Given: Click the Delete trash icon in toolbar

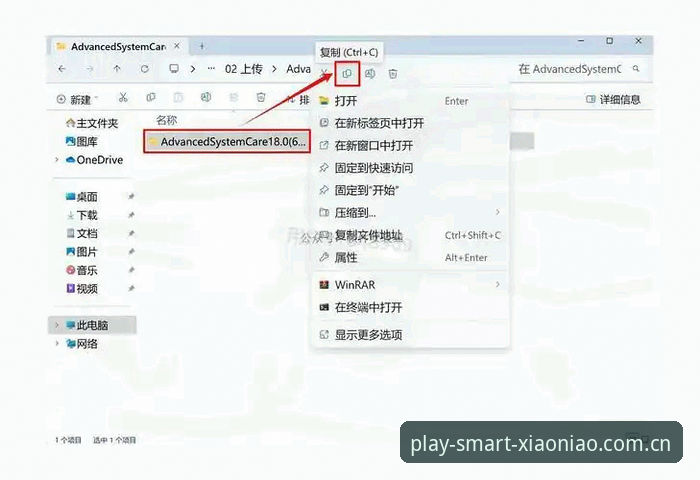Looking at the screenshot, I should [x=261, y=97].
